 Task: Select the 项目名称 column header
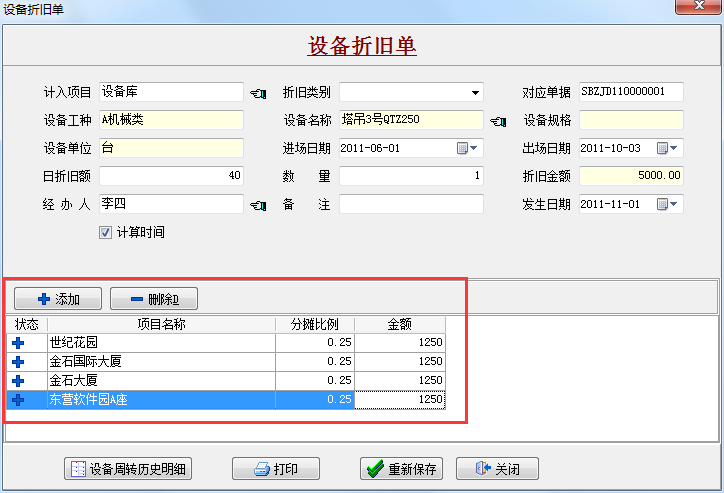[x=160, y=324]
